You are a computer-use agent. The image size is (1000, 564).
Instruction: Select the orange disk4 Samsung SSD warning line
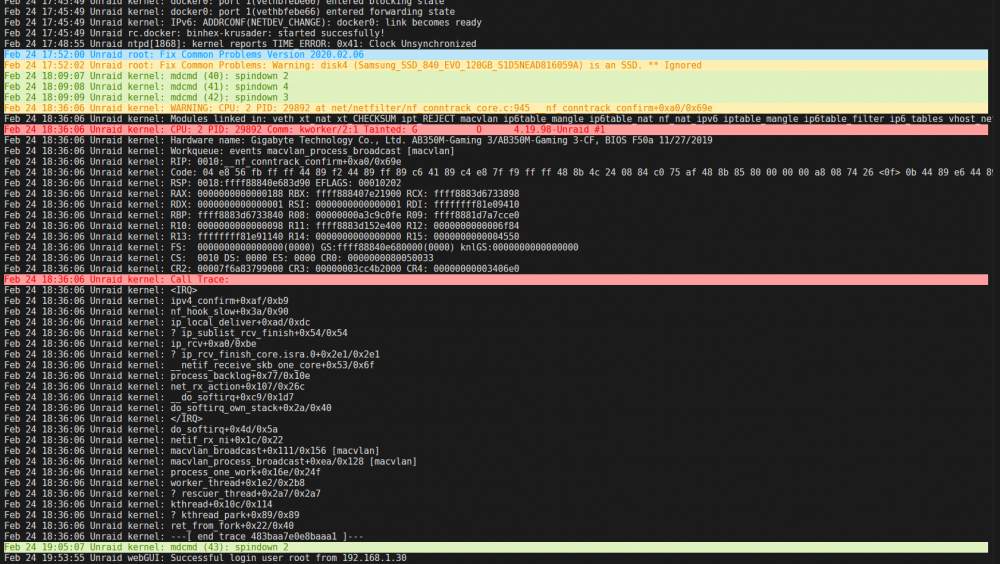tap(496, 65)
